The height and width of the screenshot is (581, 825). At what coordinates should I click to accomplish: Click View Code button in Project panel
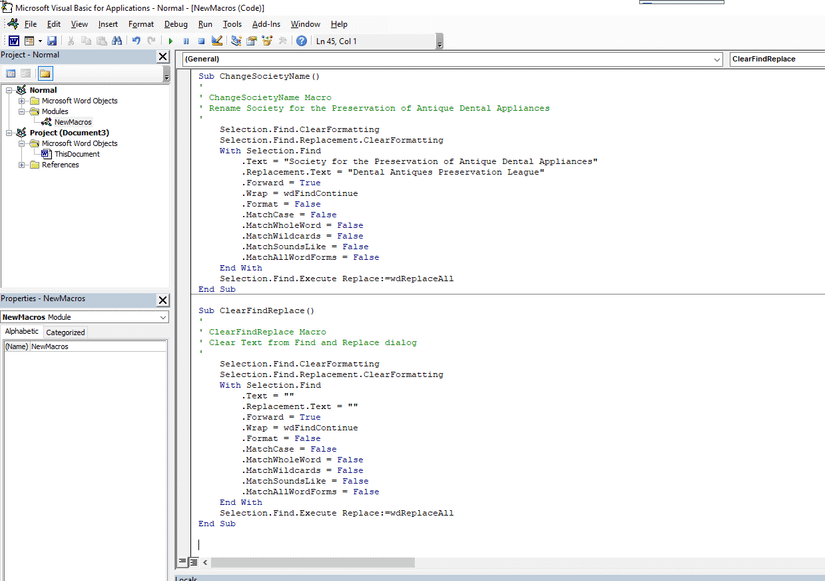tap(11, 74)
